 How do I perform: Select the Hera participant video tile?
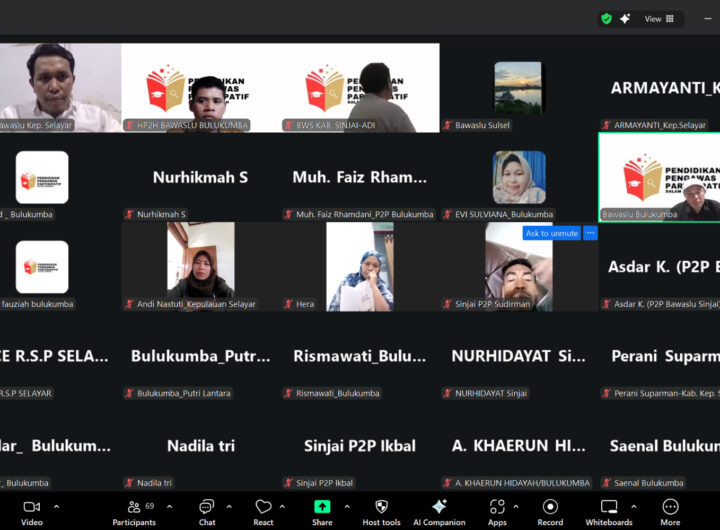pos(360,266)
